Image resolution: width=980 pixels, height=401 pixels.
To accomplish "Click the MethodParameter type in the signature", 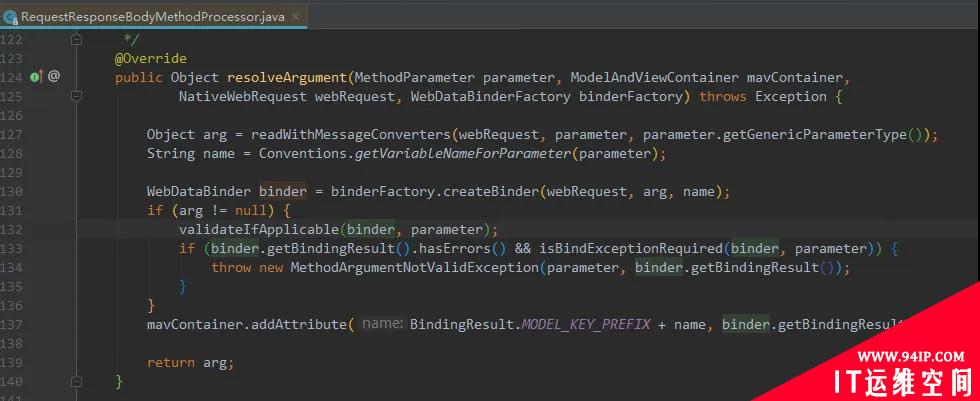I will [415, 77].
